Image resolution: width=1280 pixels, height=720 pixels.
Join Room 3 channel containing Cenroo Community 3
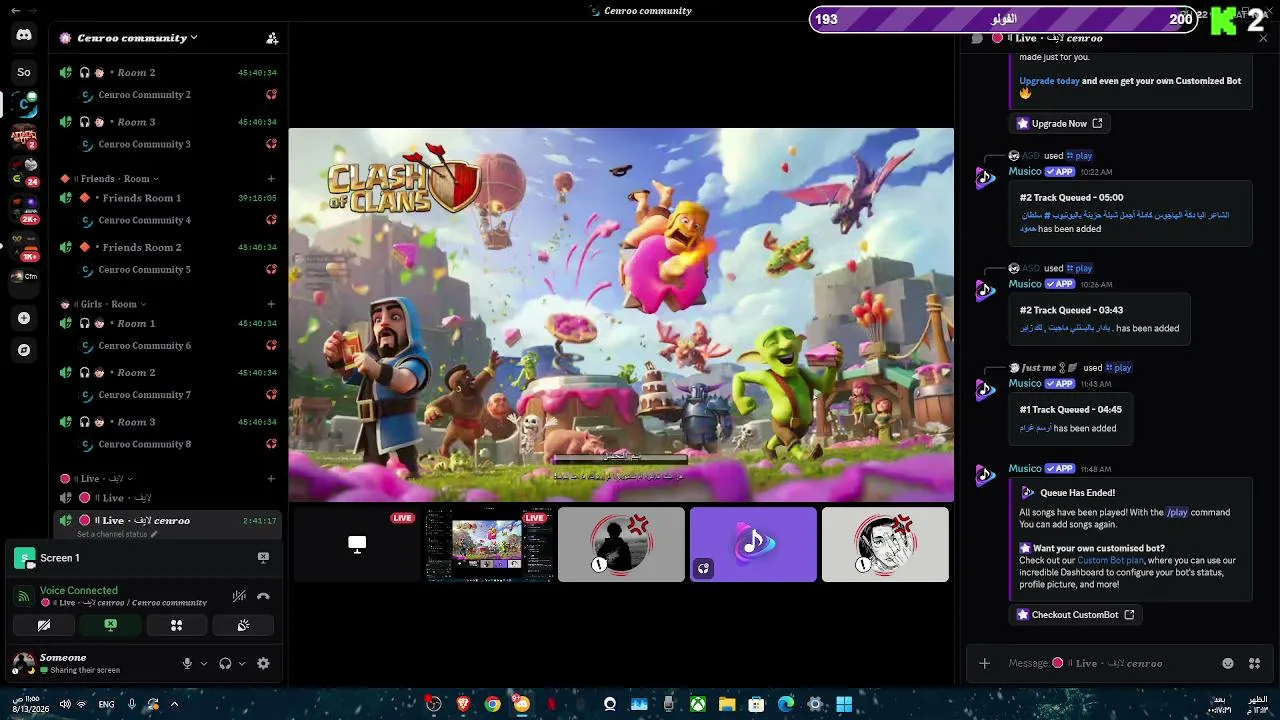point(168,122)
